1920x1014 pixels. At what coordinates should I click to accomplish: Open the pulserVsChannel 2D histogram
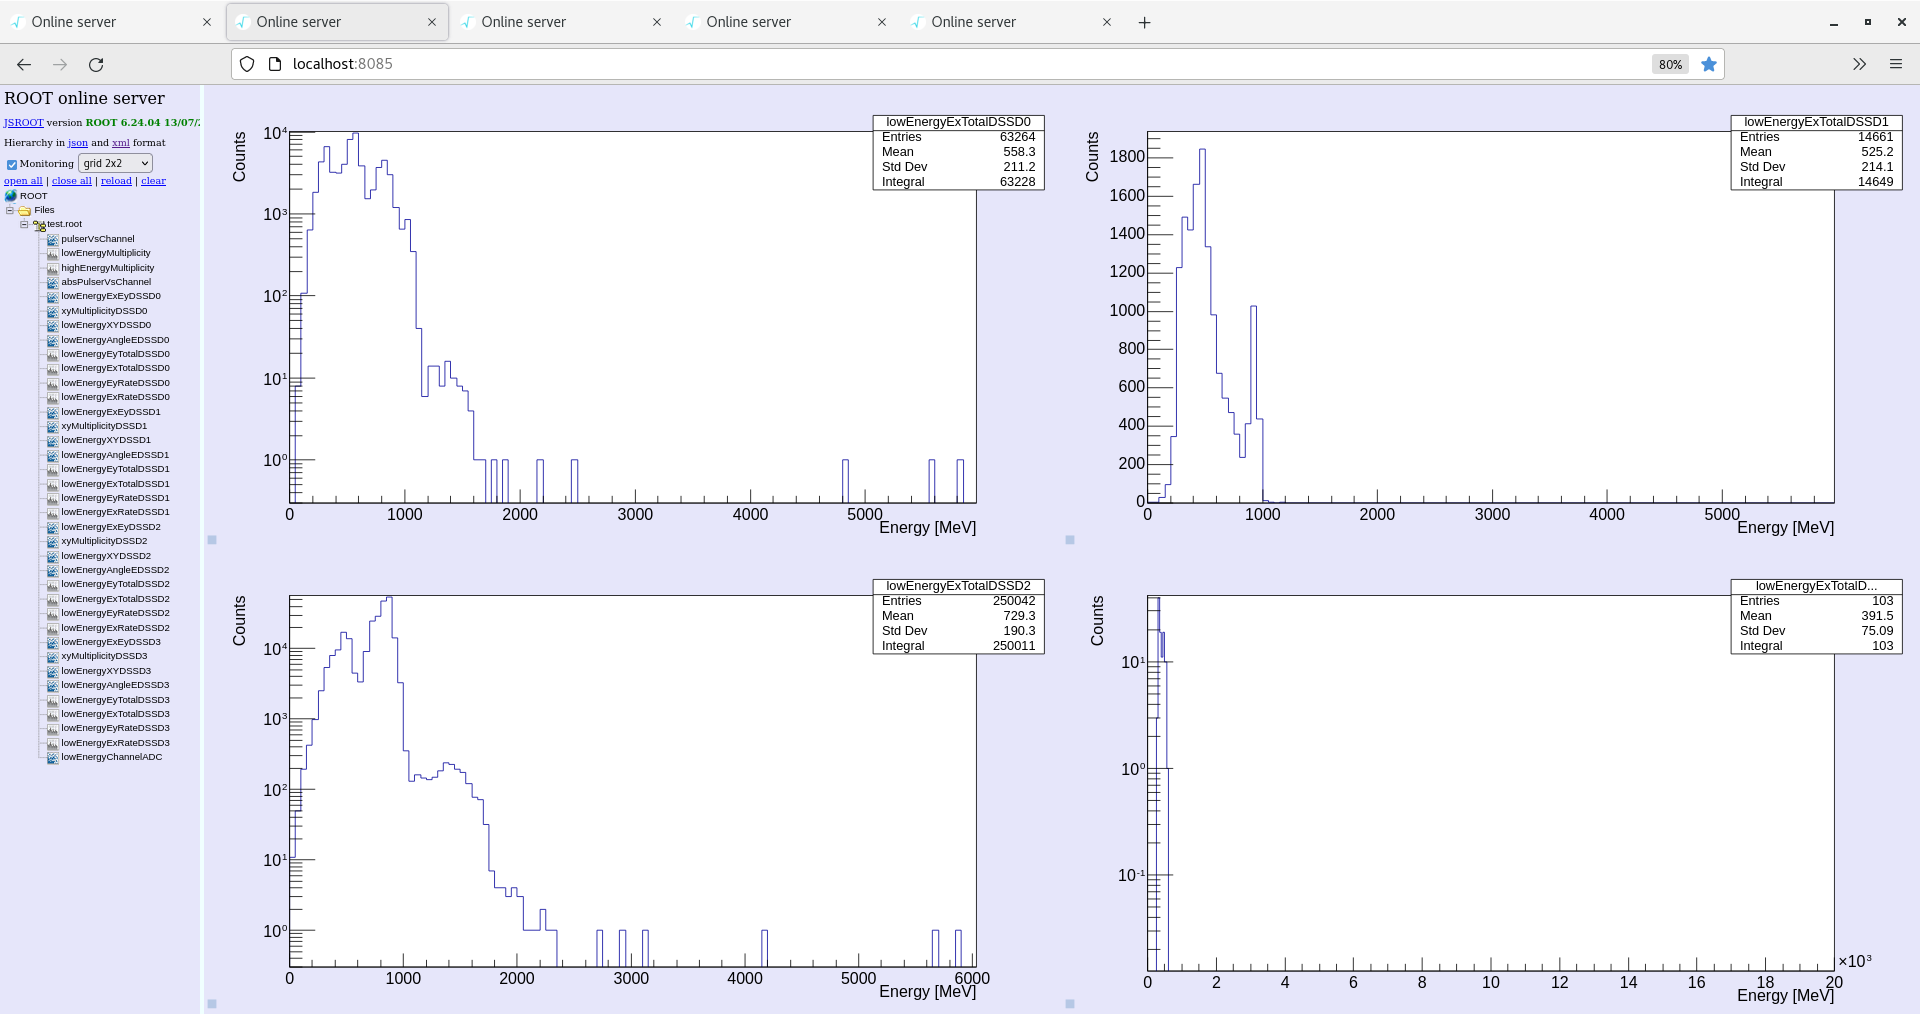pyautogui.click(x=98, y=239)
